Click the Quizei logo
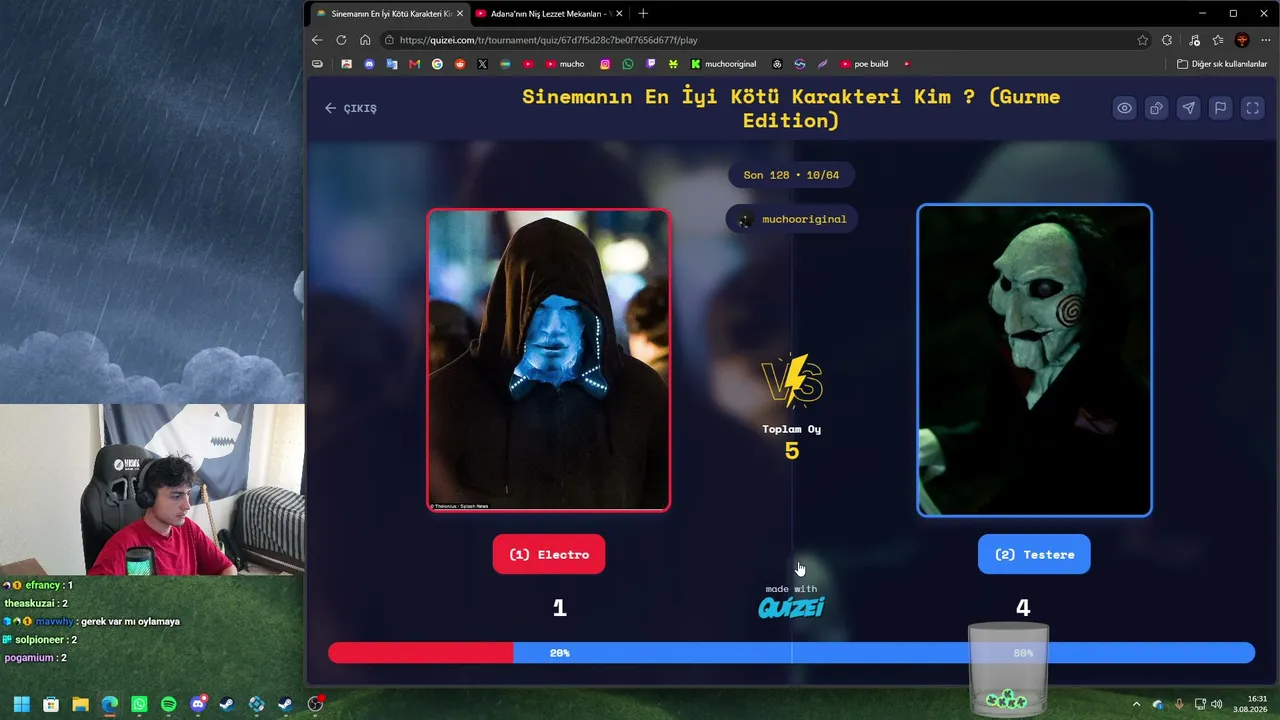The width and height of the screenshot is (1280, 720). click(791, 606)
